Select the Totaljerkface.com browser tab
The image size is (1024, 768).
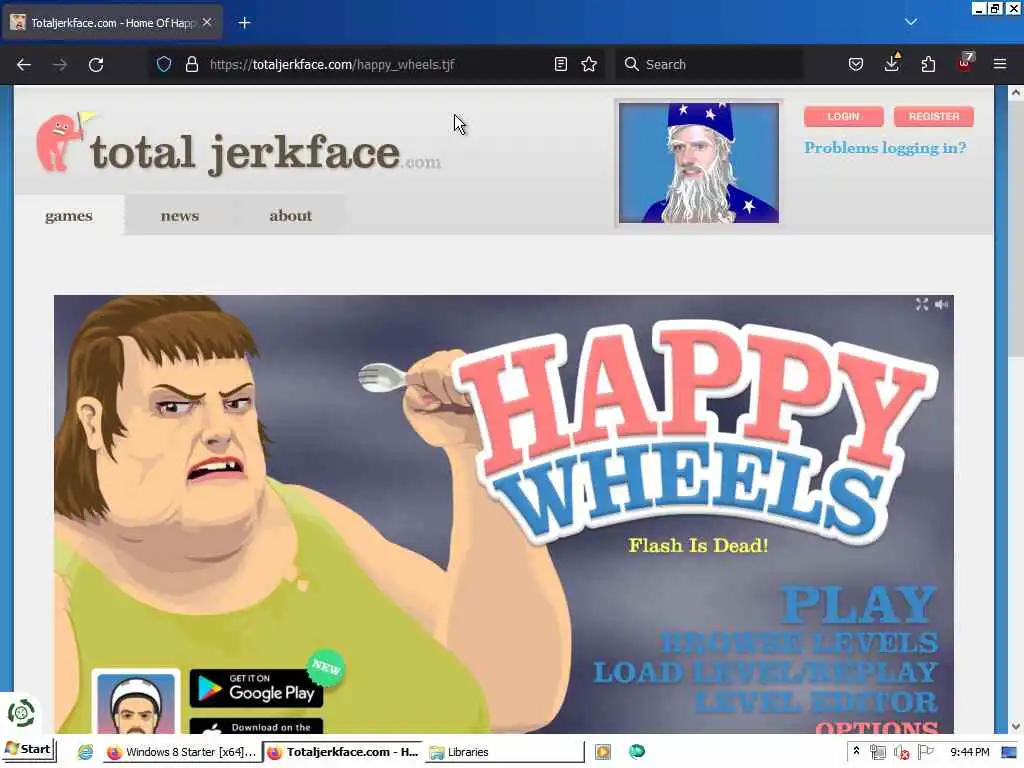[x=113, y=23]
